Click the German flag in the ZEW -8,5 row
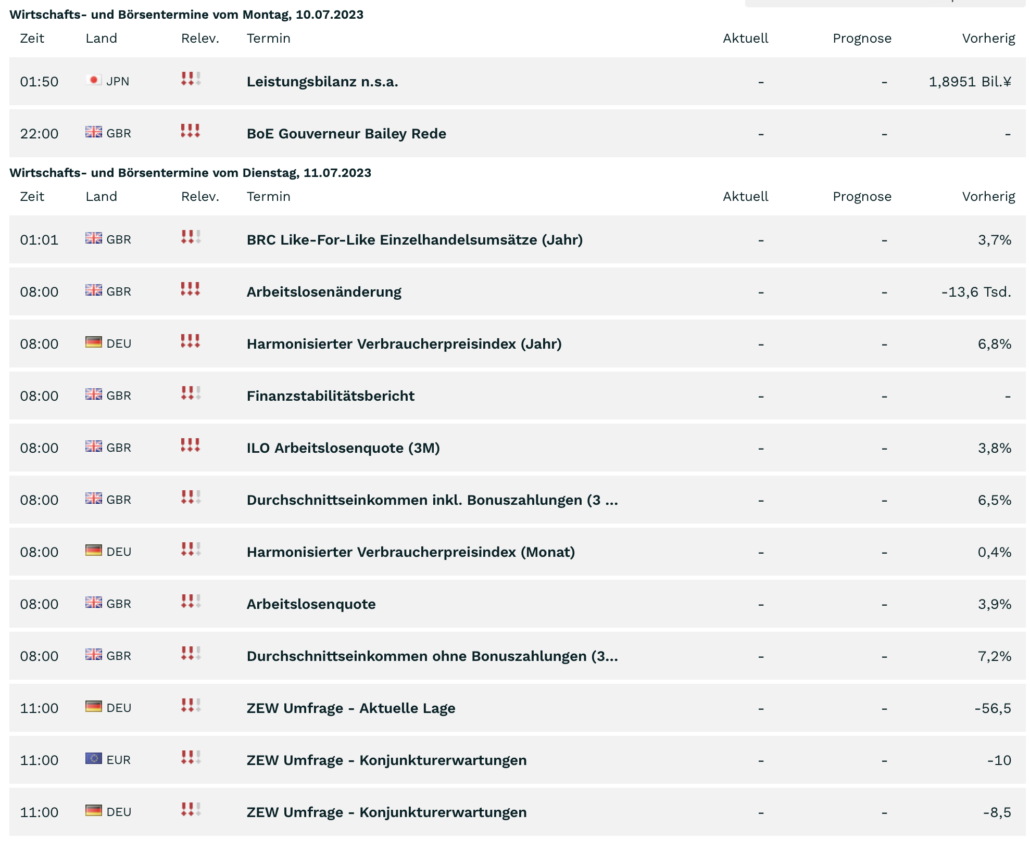1030x841 pixels. point(93,811)
